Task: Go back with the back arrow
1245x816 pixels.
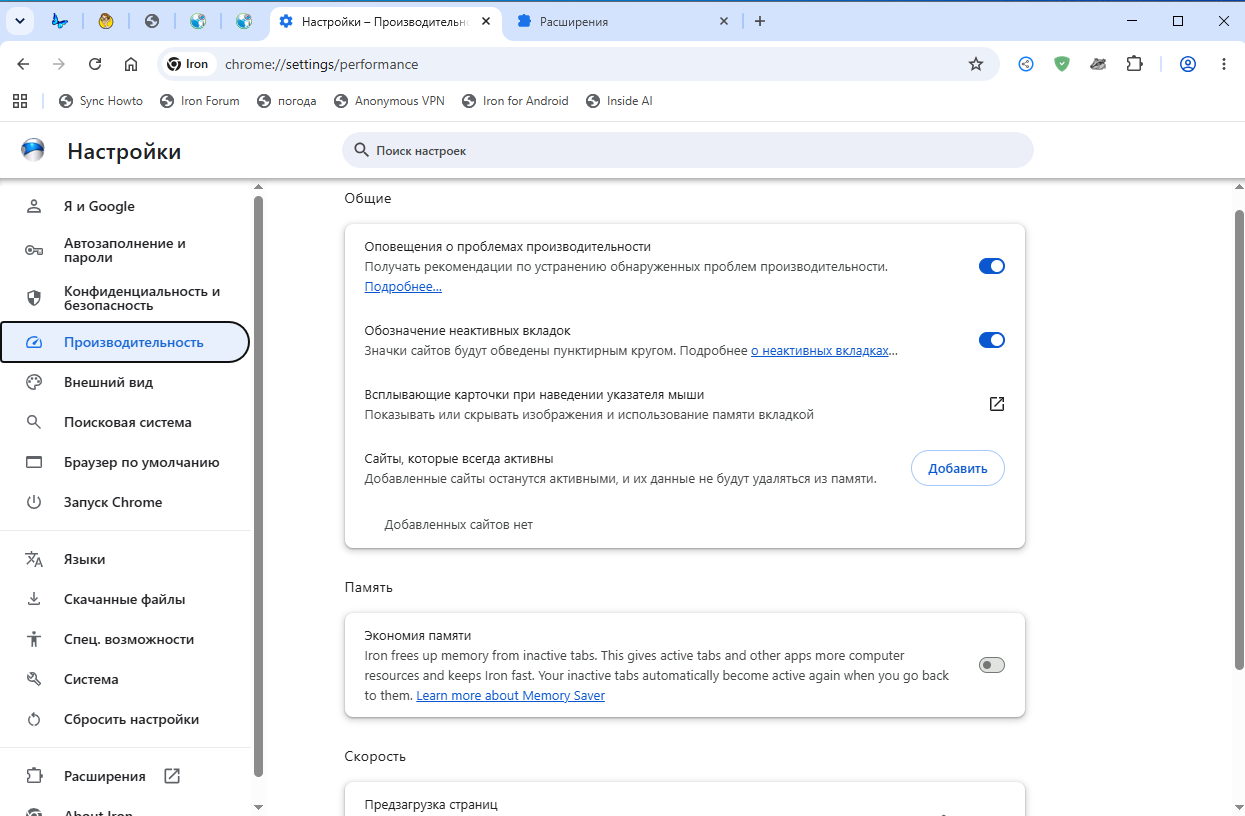Action: tap(23, 64)
